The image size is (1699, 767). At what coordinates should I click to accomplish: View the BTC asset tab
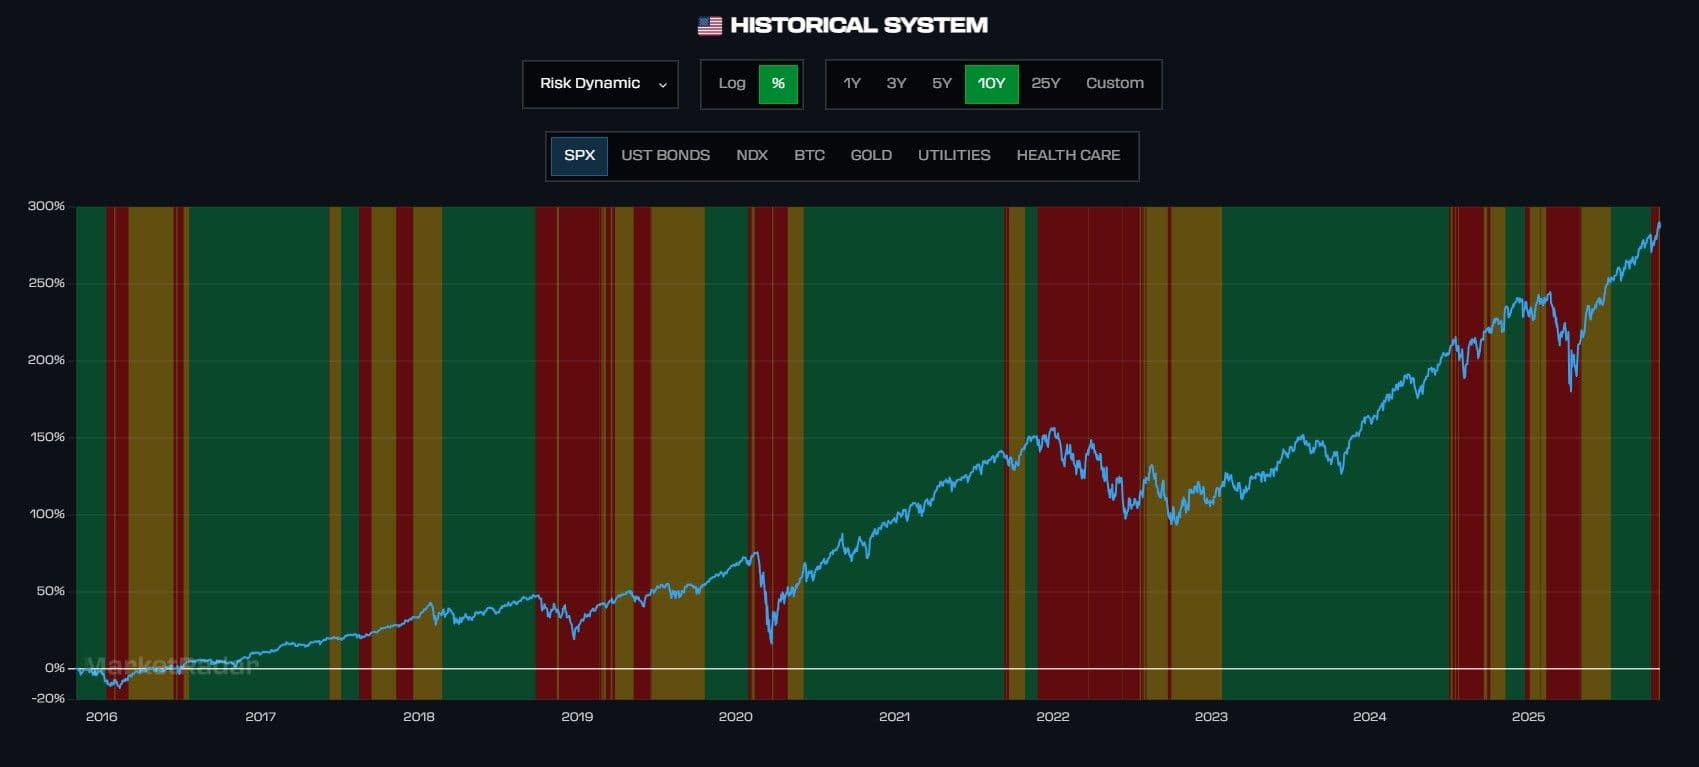pos(809,156)
